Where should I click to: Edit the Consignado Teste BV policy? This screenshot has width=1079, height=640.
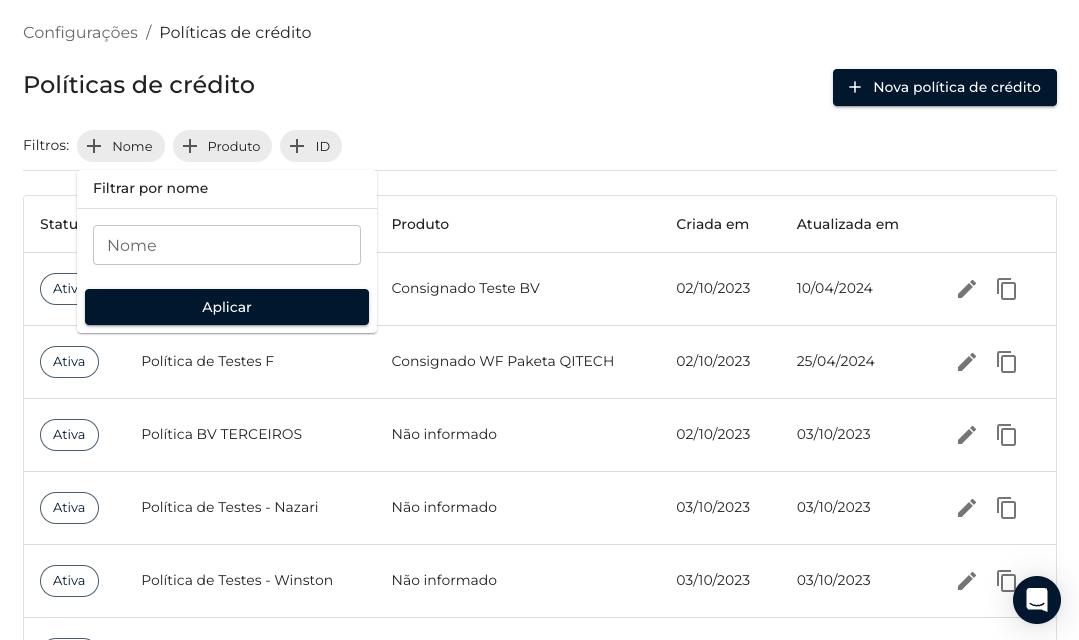(x=966, y=289)
